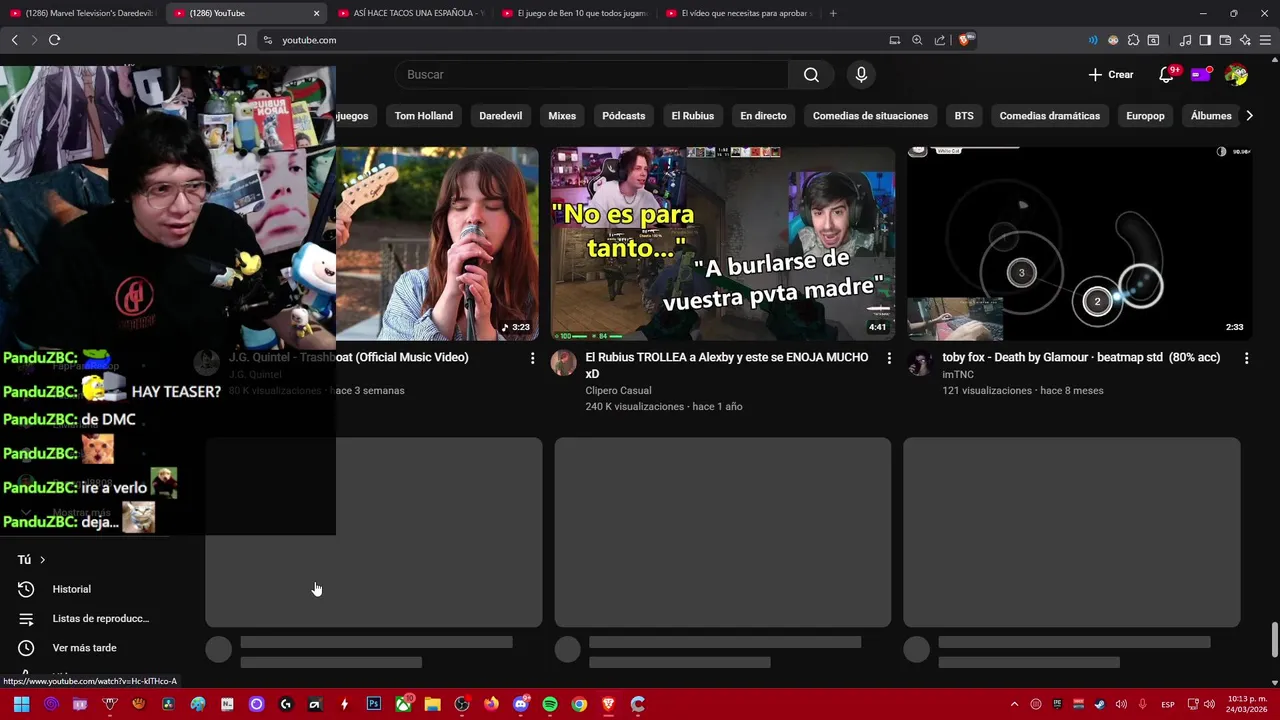This screenshot has width=1280, height=720.
Task: Open the browser hamburger menu
Action: point(1265,40)
